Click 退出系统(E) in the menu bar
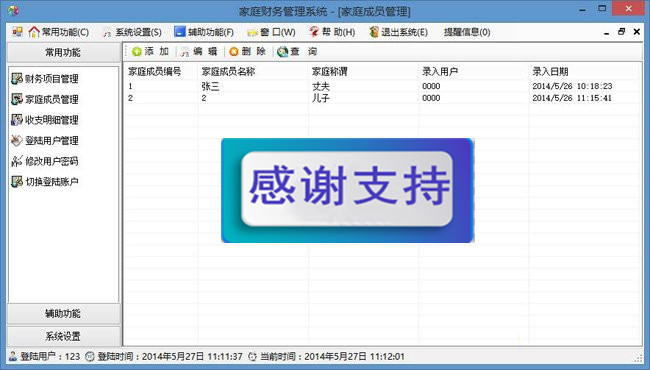The width and height of the screenshot is (650, 370). pos(398,32)
